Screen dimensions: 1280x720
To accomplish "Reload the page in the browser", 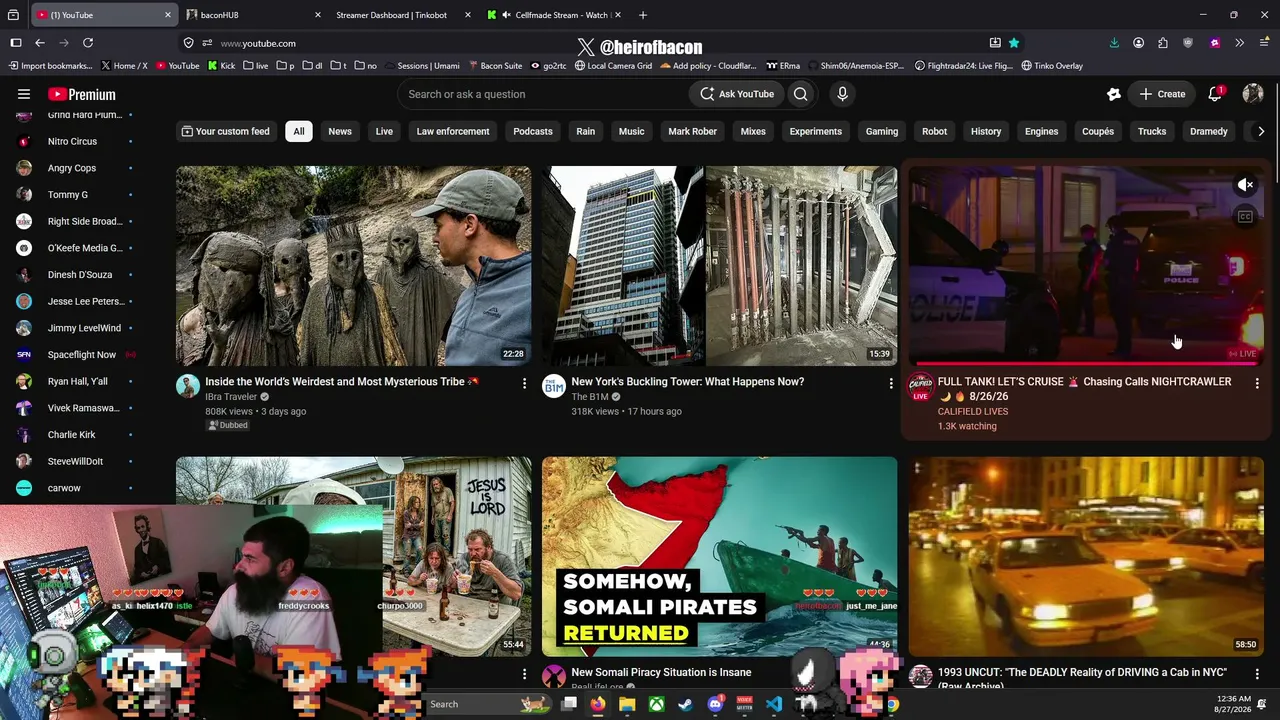I will point(88,43).
